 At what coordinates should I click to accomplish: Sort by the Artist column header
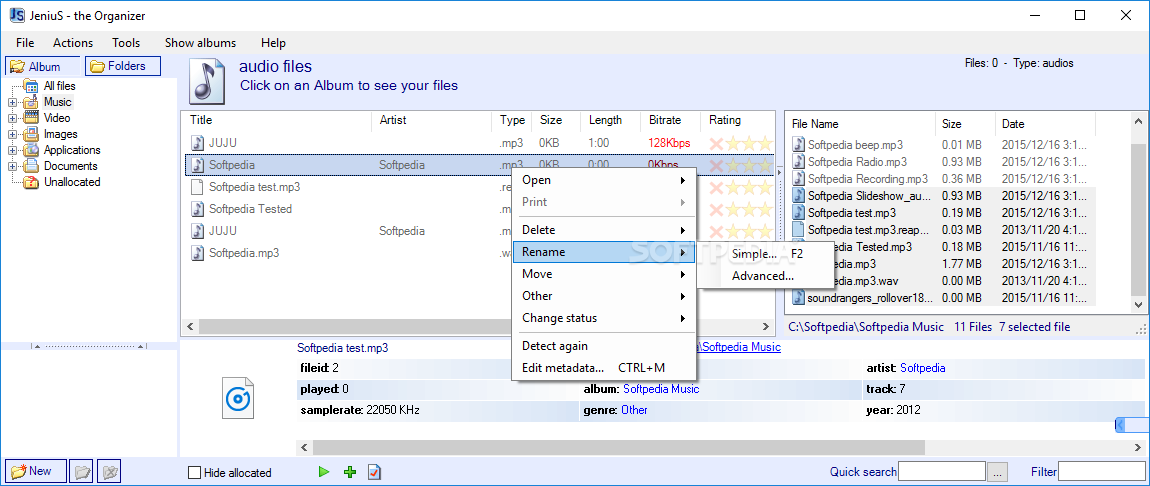click(x=432, y=120)
